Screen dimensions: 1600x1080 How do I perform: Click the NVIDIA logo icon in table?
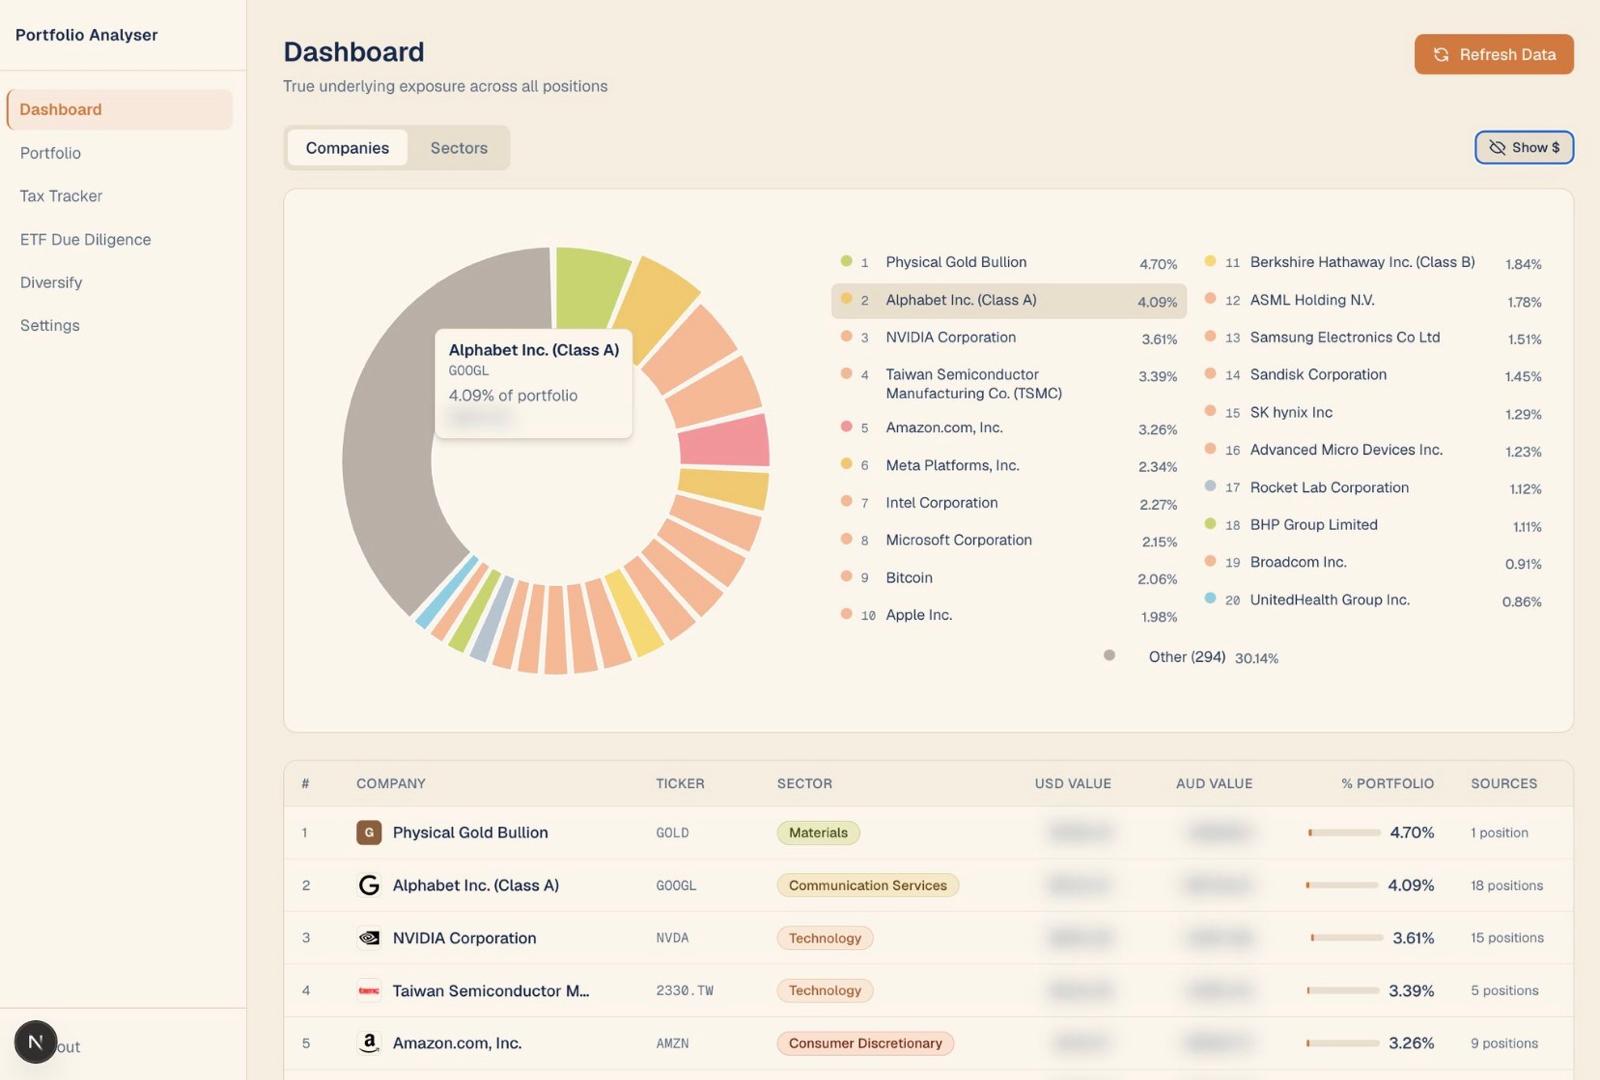369,938
